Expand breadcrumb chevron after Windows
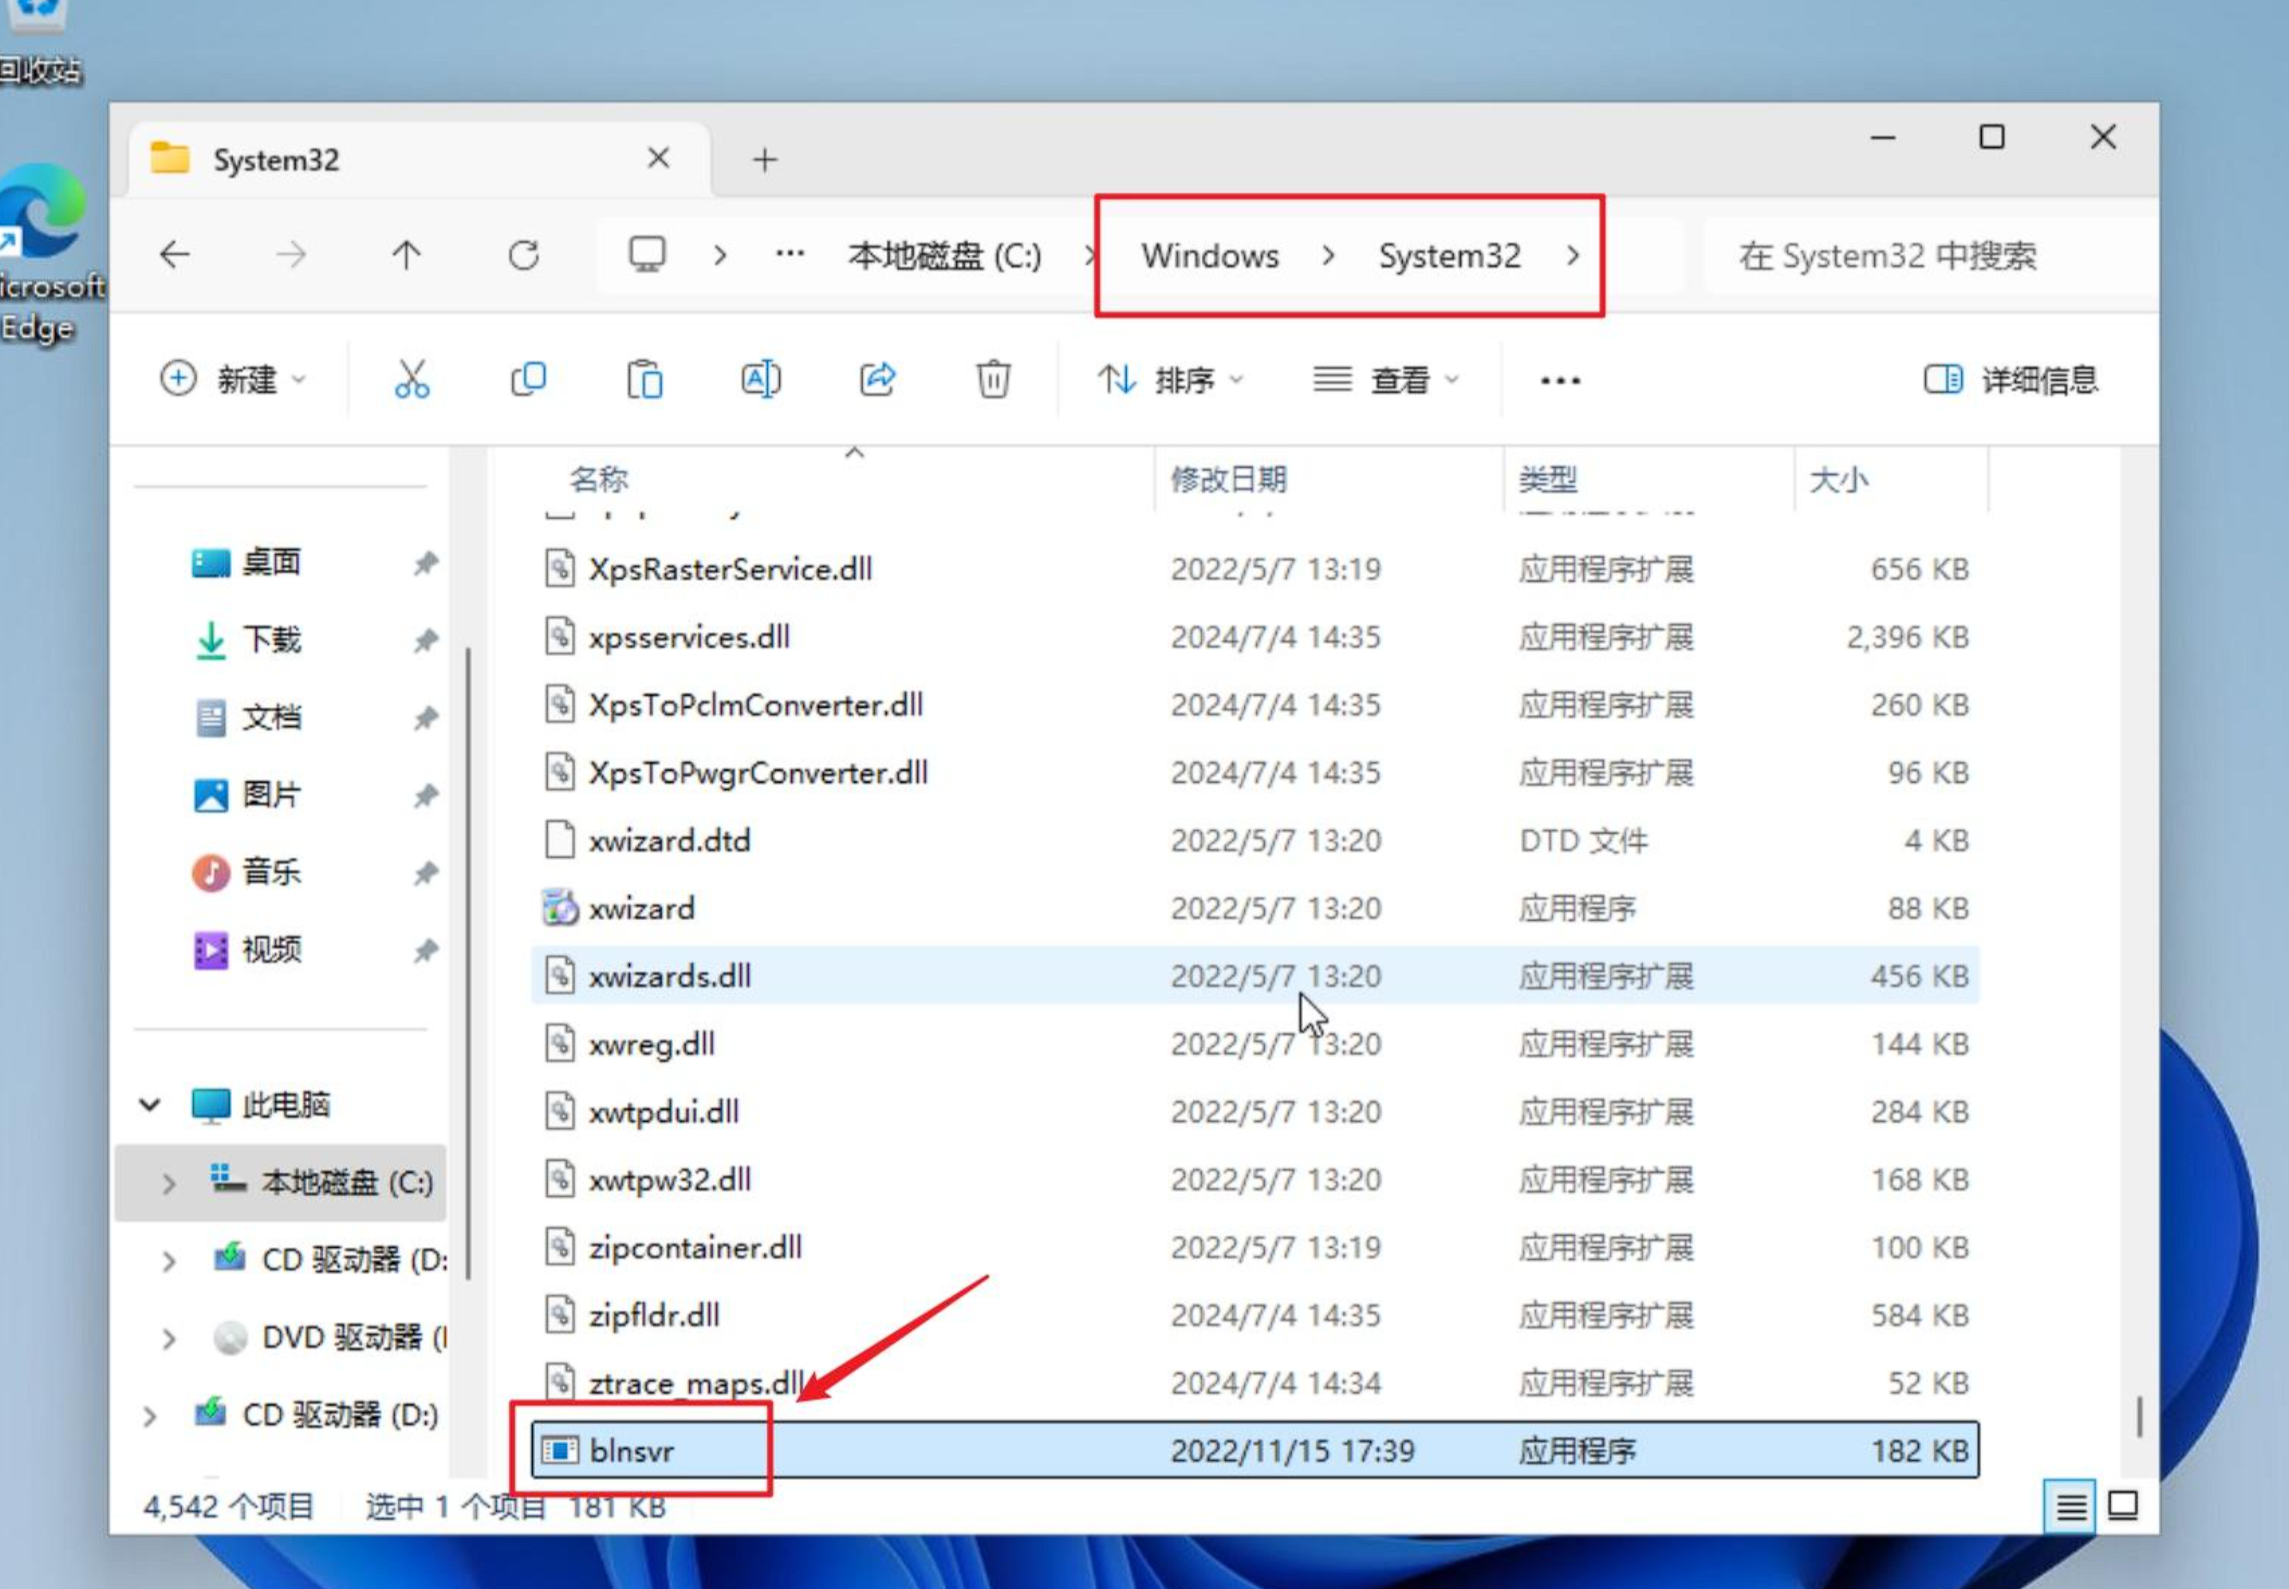The width and height of the screenshot is (2289, 1589). point(1328,256)
